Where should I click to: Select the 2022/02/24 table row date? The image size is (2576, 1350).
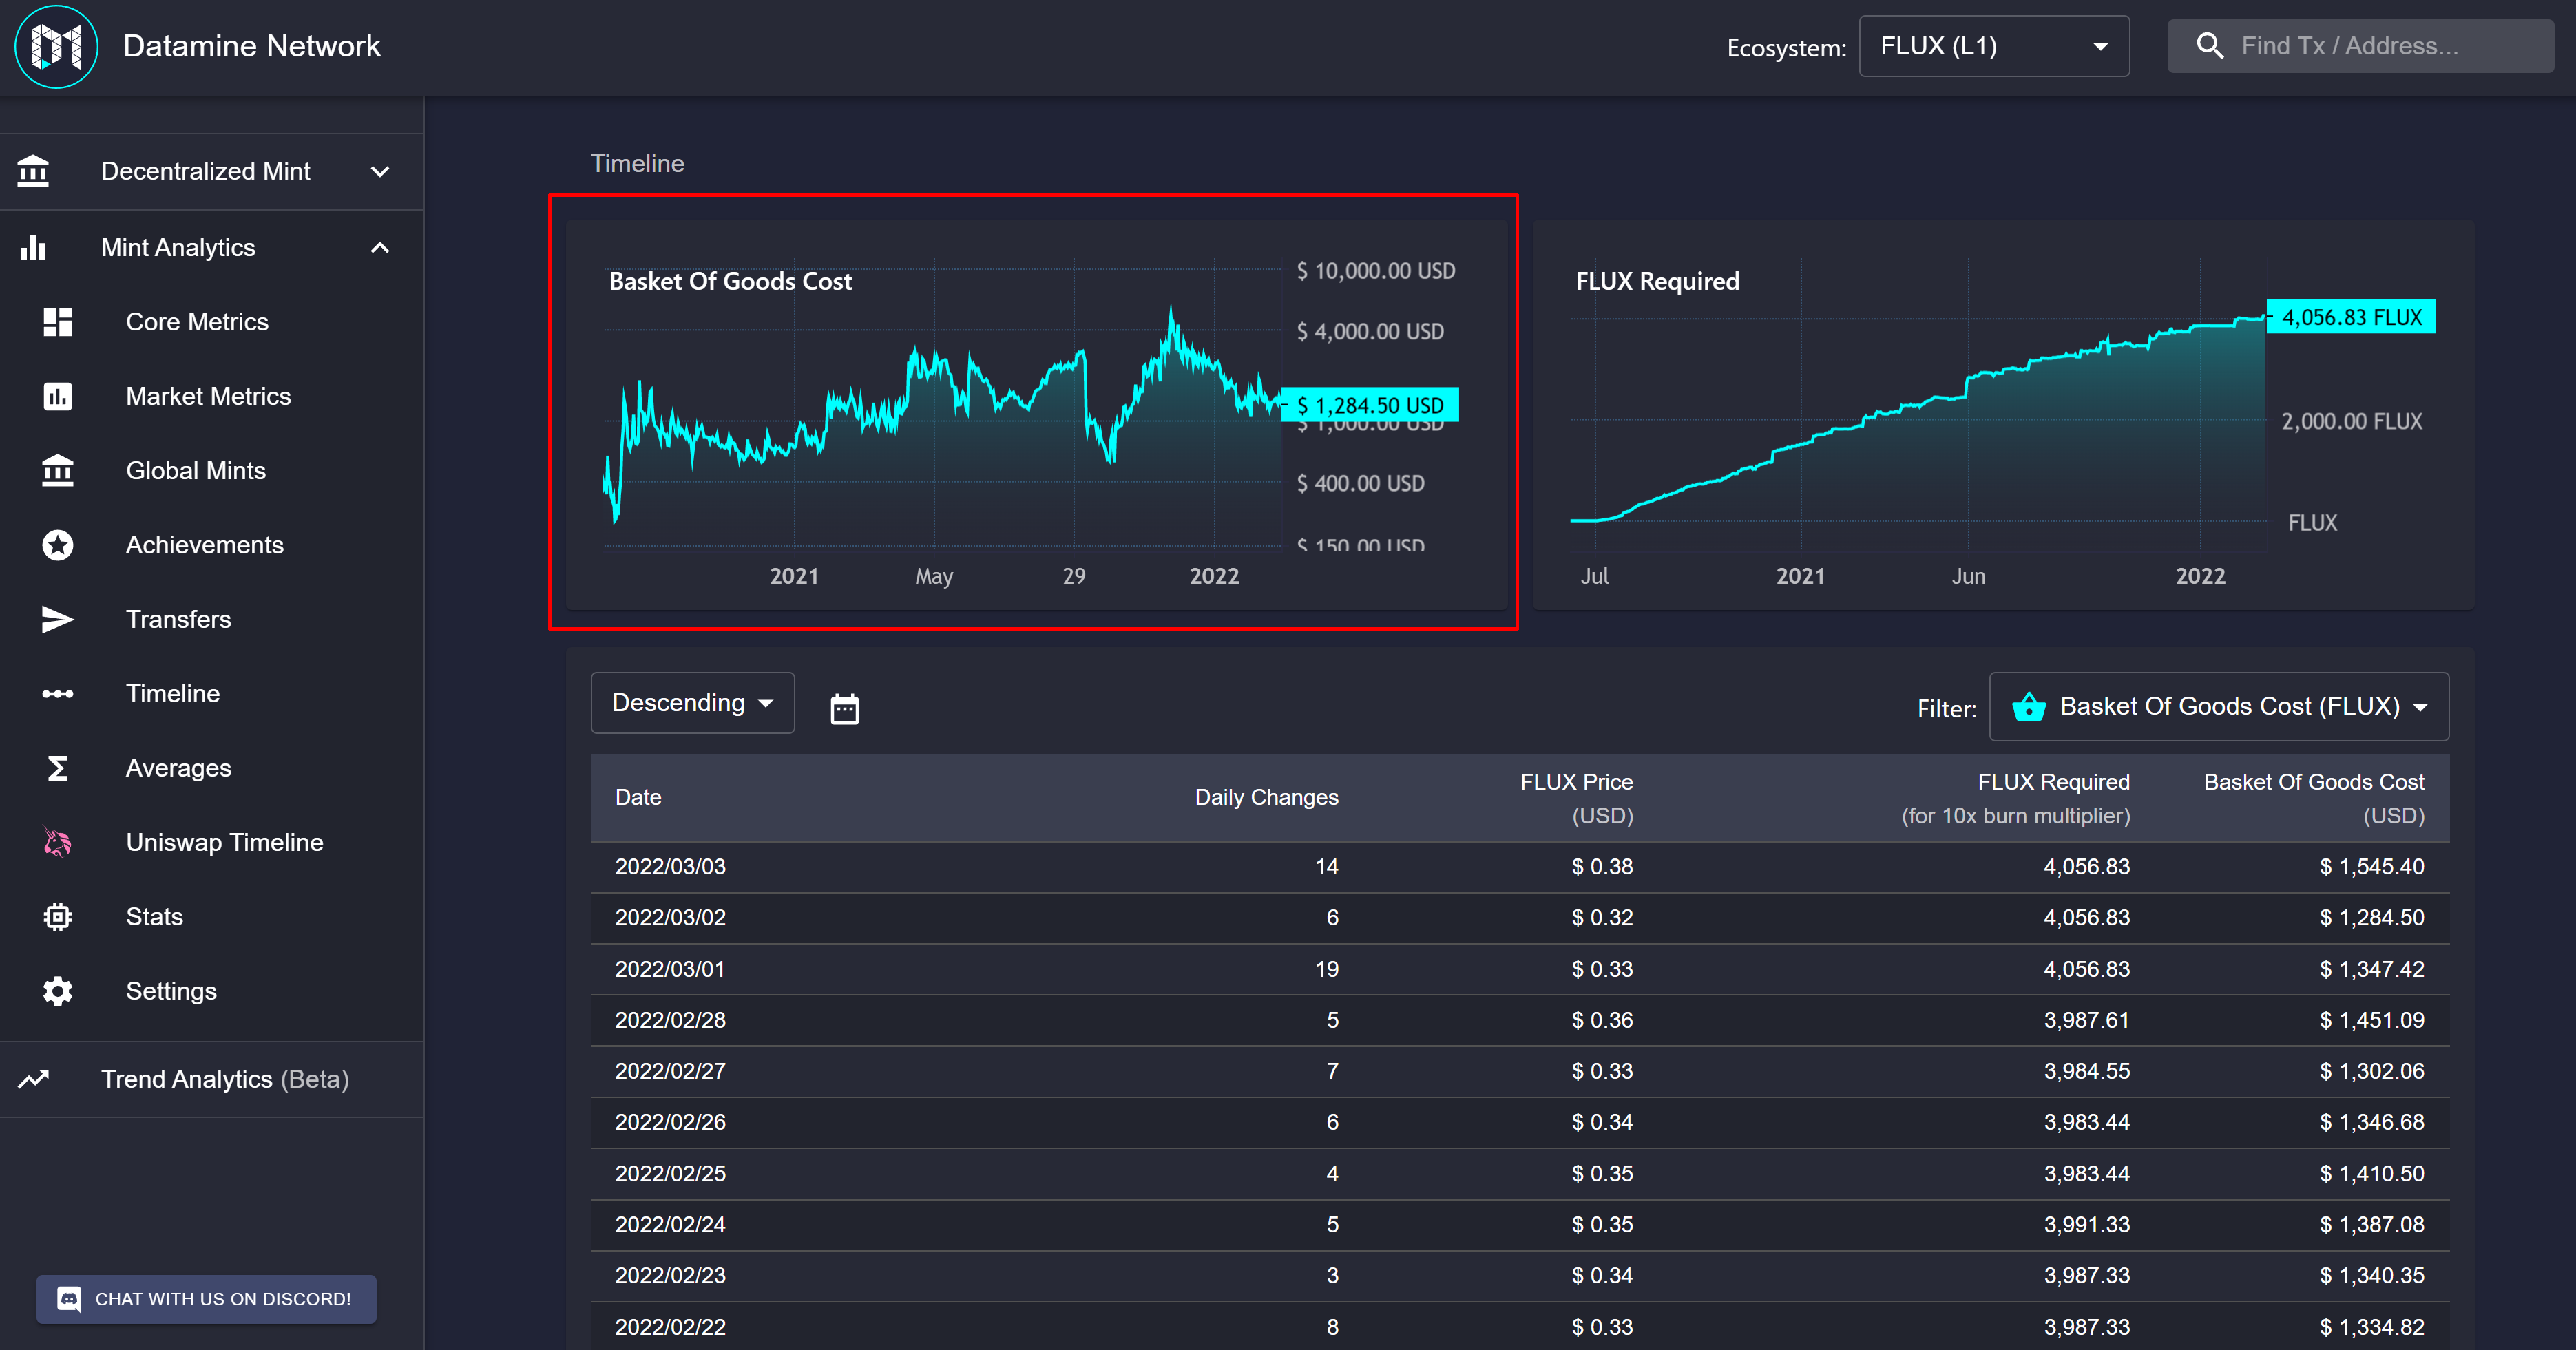coord(670,1225)
